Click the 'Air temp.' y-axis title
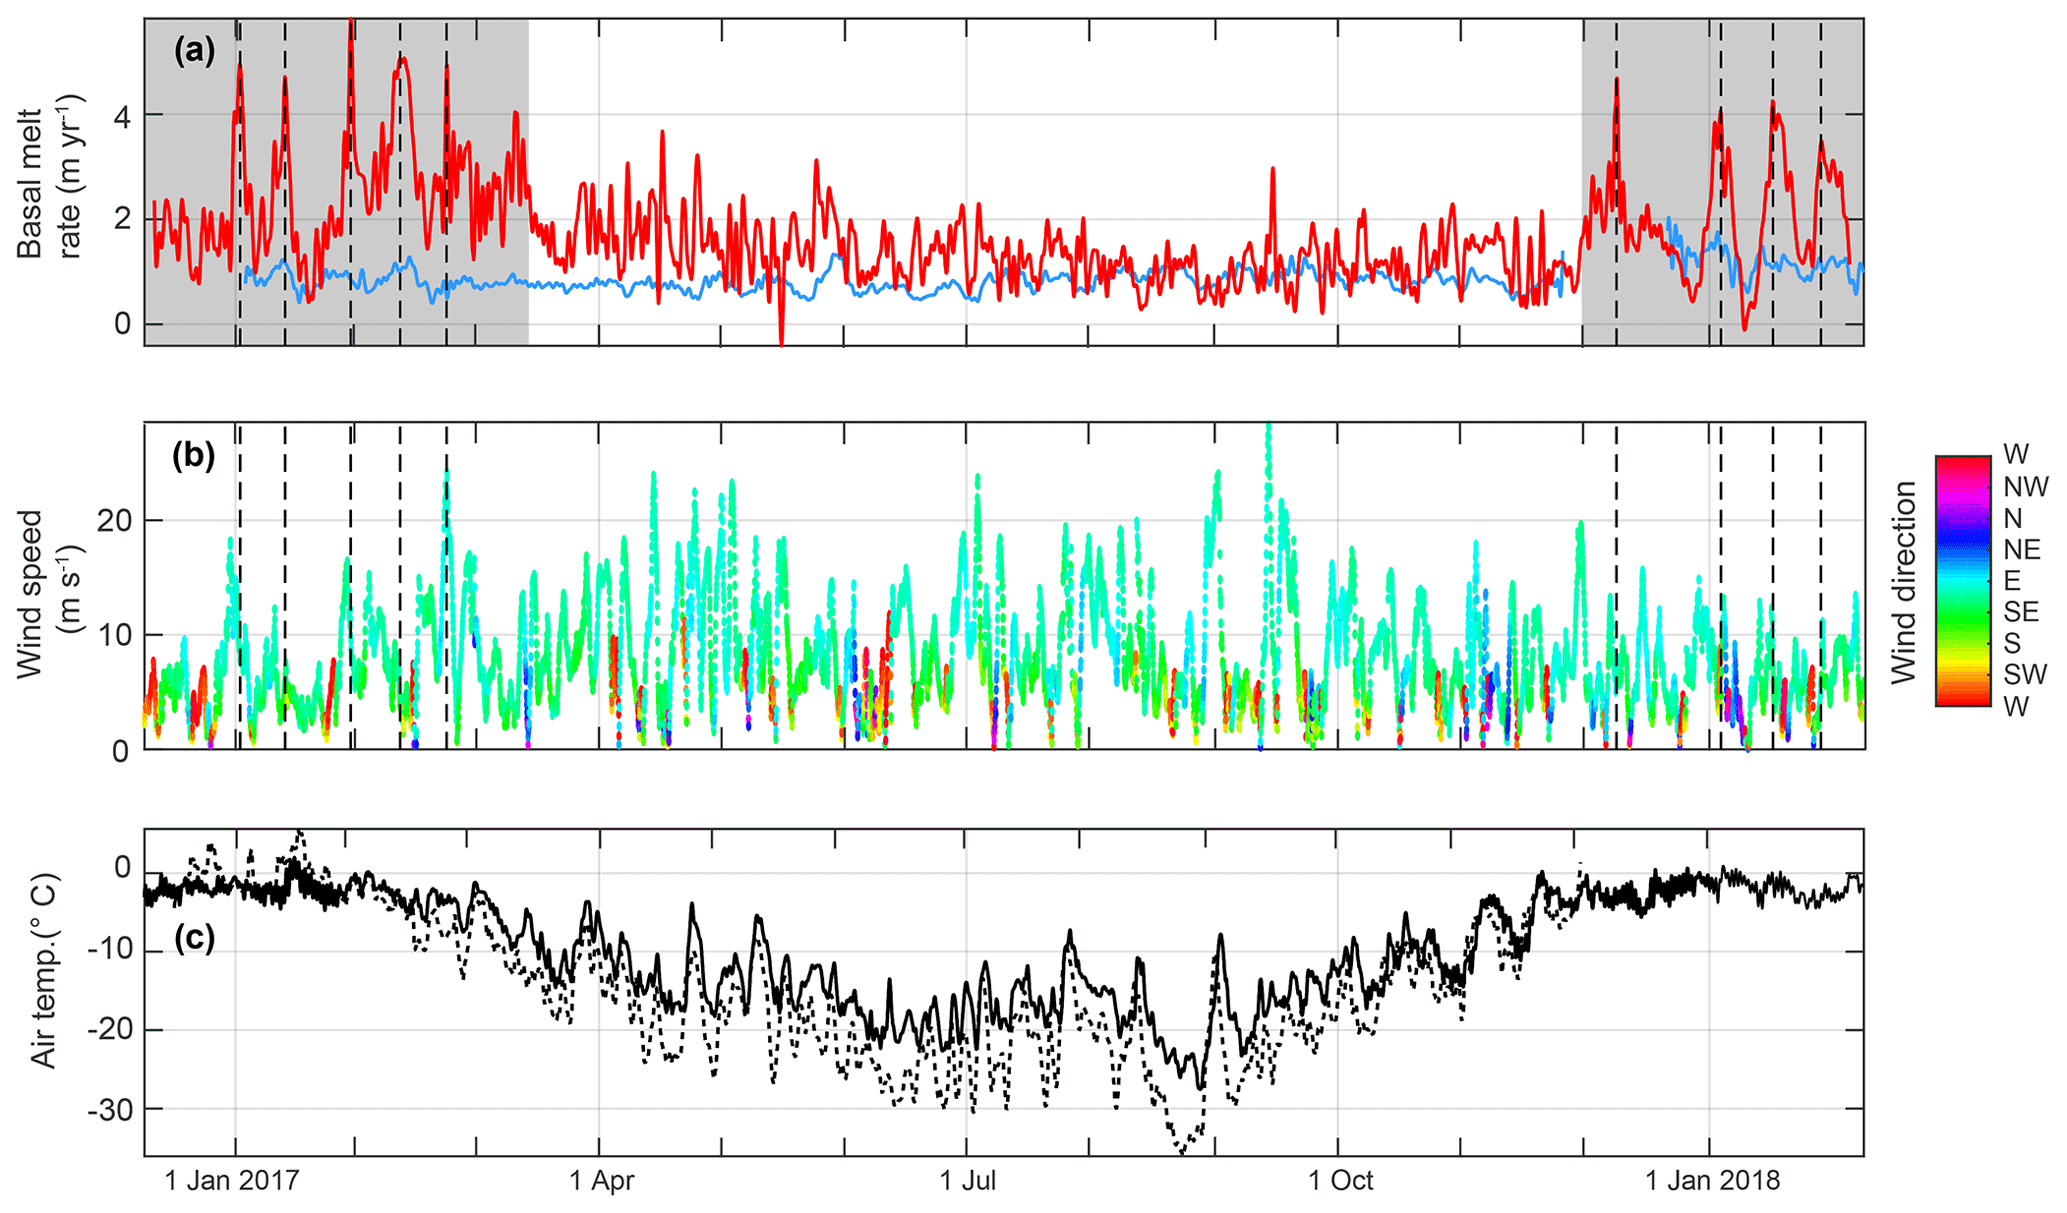Viewport: 2067px width, 1213px height. click(44, 970)
